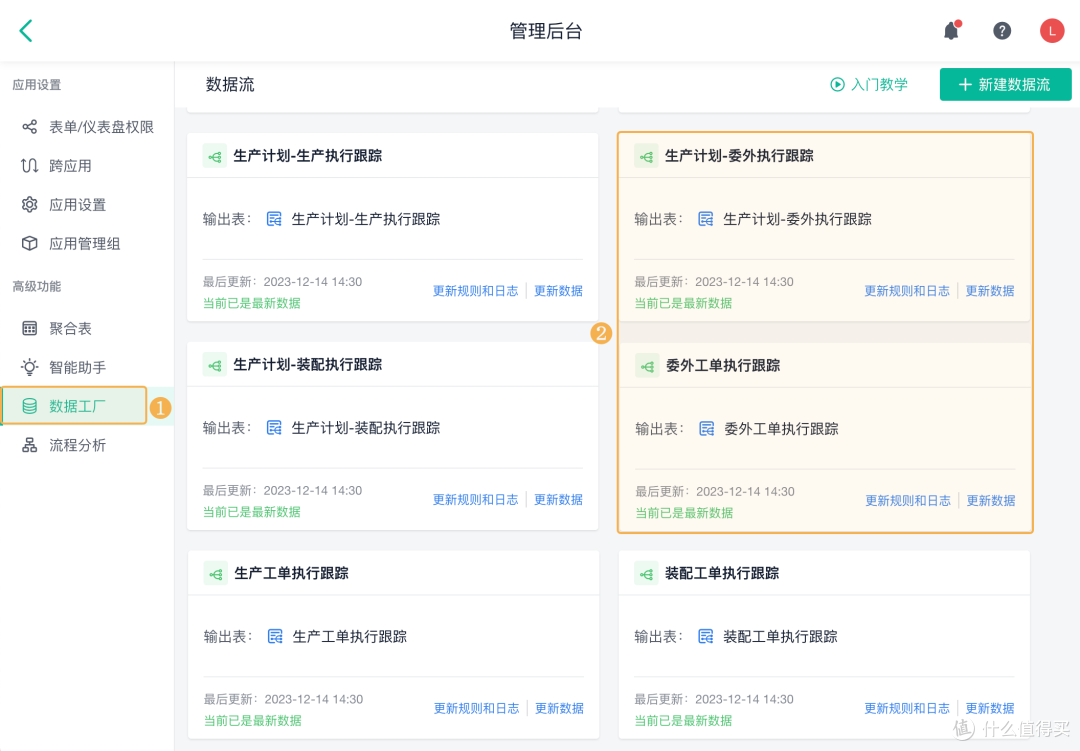Screen dimensions: 1080x751
Task: Go back using the green arrow
Action: pyautogui.click(x=26, y=31)
